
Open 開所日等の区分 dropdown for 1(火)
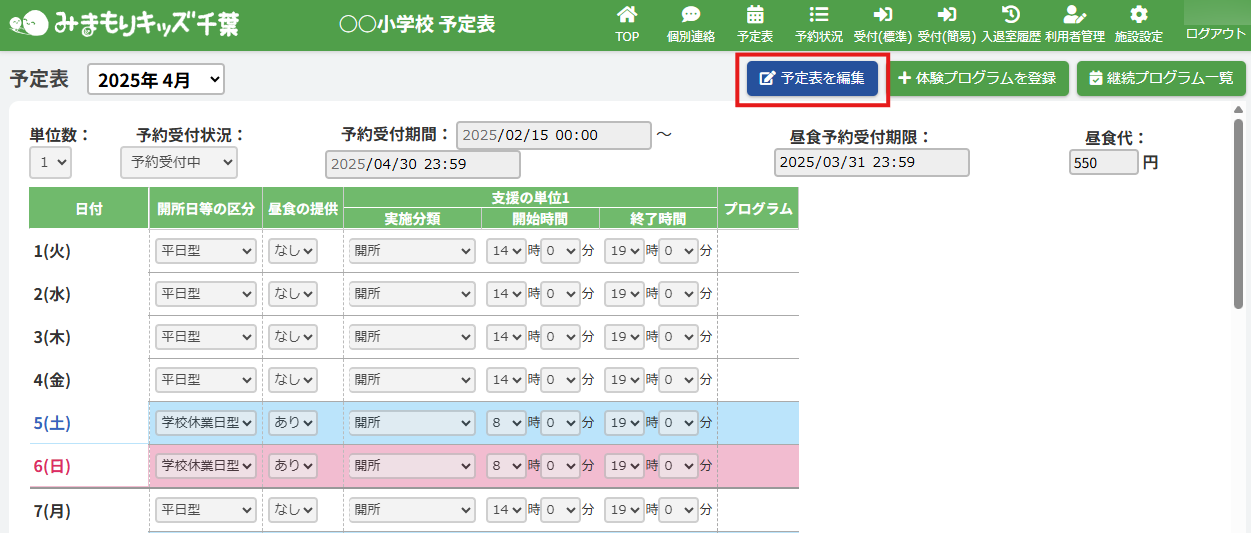pyautogui.click(x=206, y=251)
